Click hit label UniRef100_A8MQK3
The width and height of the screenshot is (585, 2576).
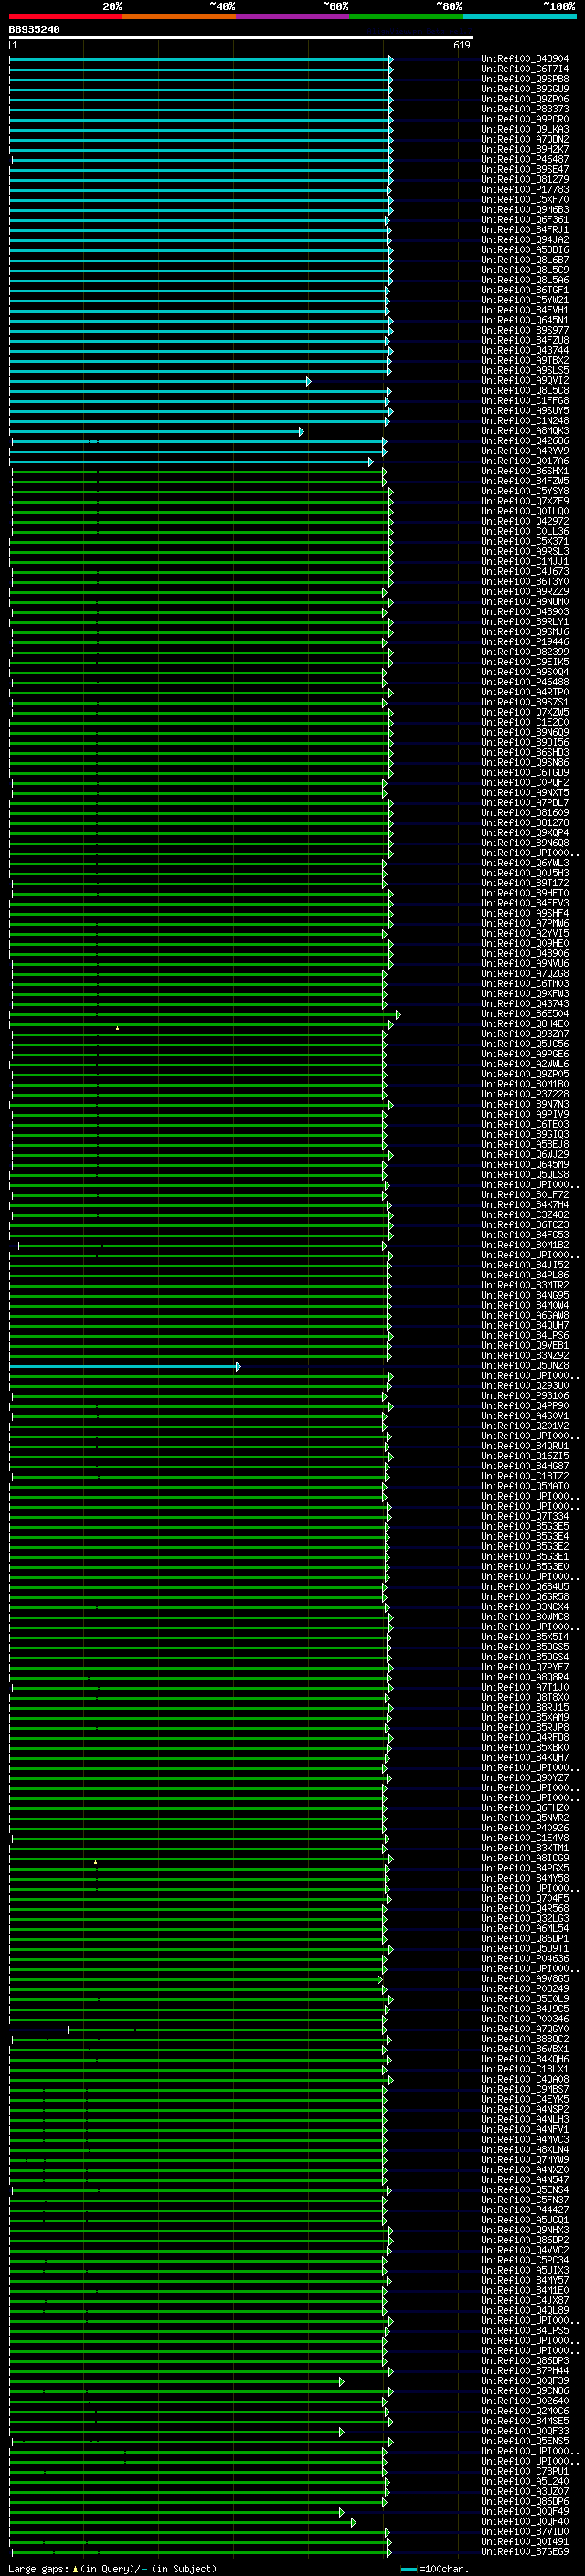point(525,431)
